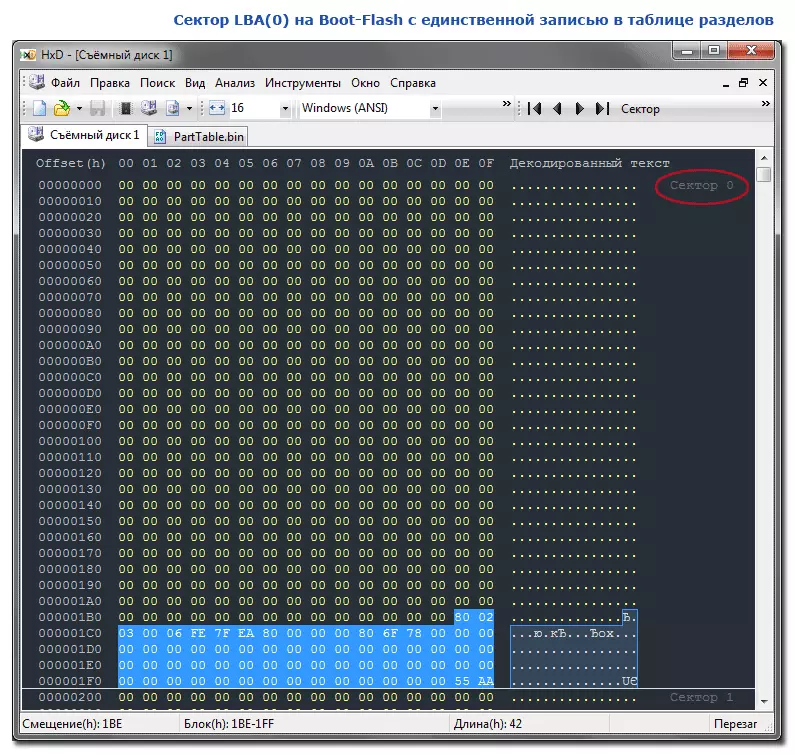Open the Окно menu

pyautogui.click(x=365, y=83)
